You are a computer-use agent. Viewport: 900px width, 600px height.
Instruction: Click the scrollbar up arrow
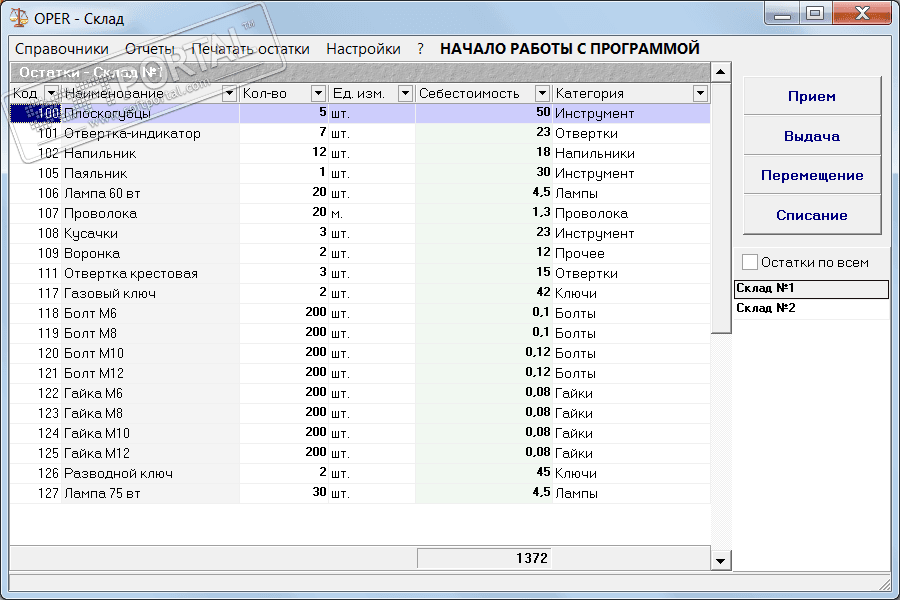720,72
